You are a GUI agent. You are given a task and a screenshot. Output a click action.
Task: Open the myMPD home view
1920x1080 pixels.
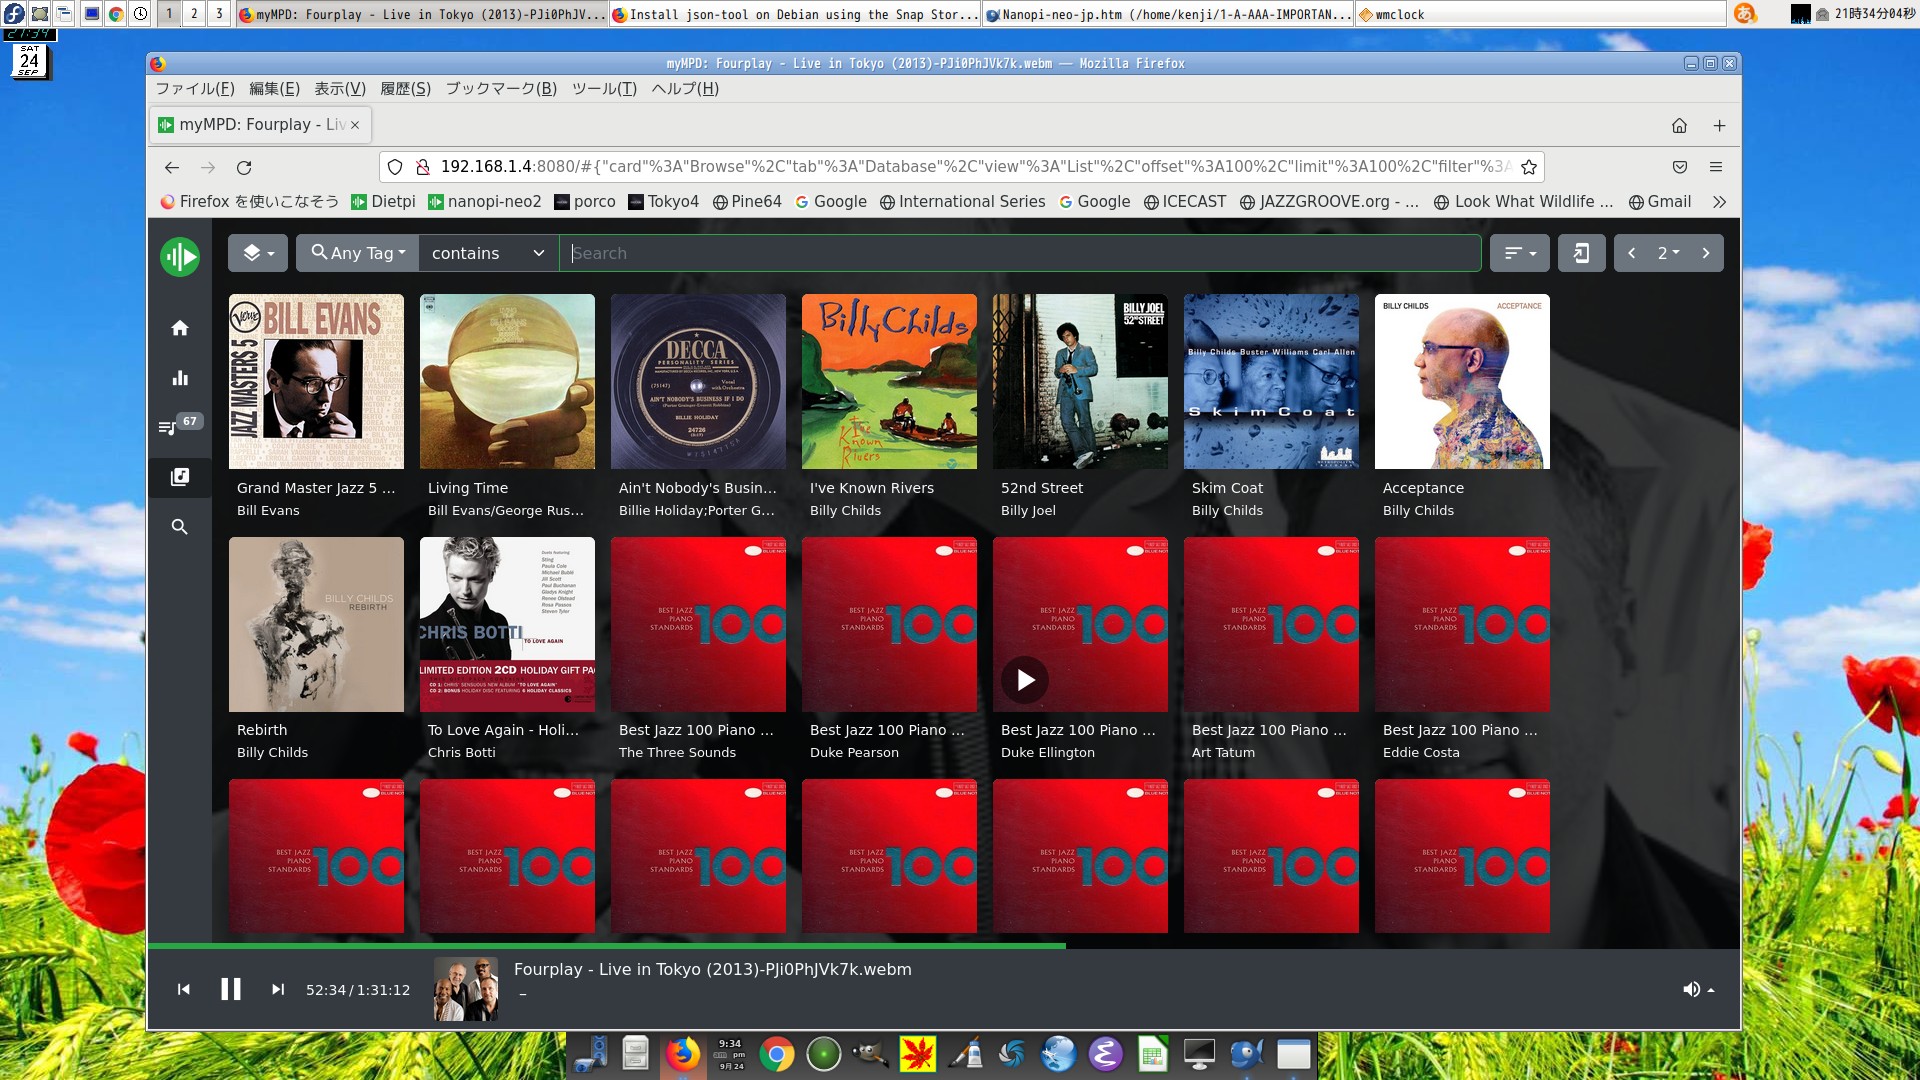[180, 328]
